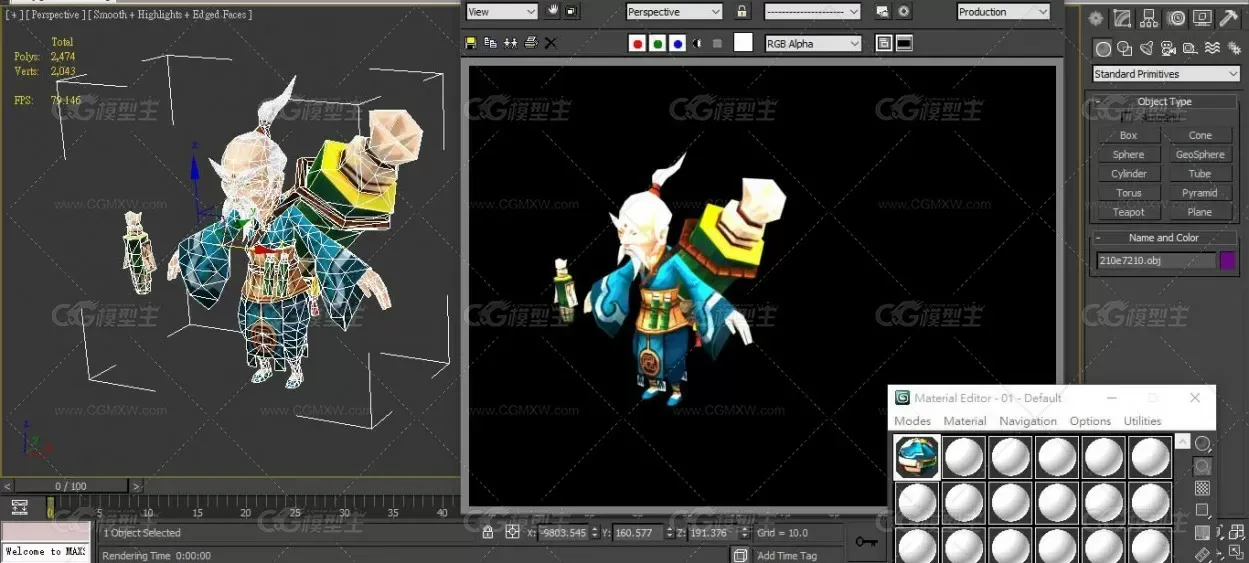
Task: Open the Standard Primitives dropdown
Action: pyautogui.click(x=1166, y=74)
